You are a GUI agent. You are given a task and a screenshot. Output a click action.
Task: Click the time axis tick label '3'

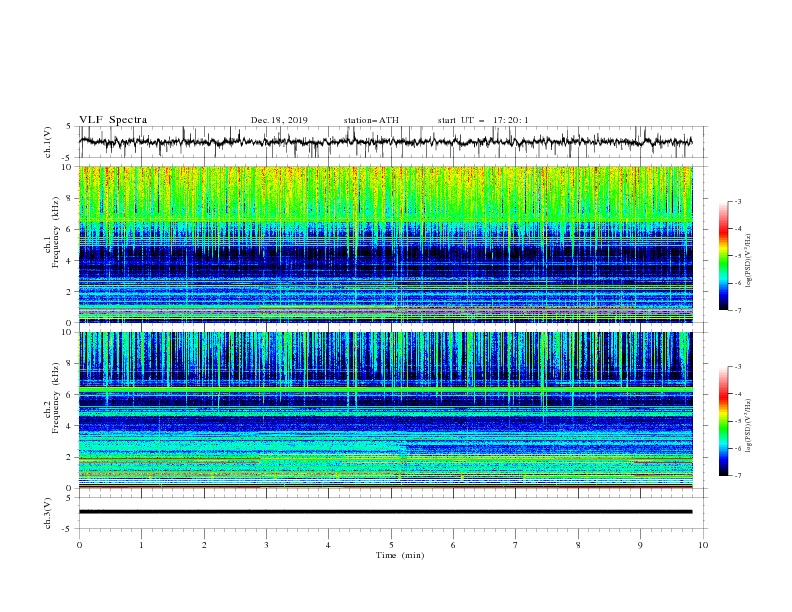(266, 545)
